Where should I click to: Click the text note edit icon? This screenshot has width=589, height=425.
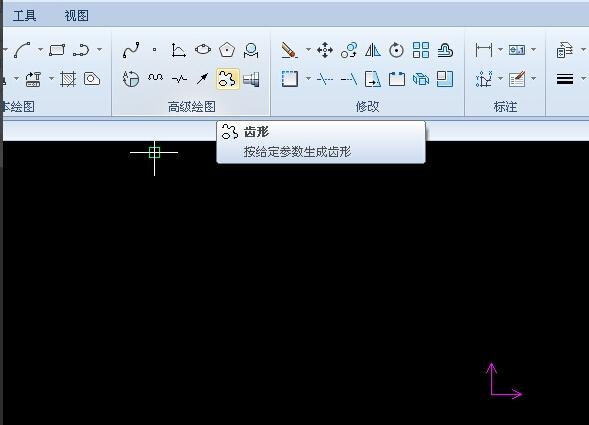517,79
